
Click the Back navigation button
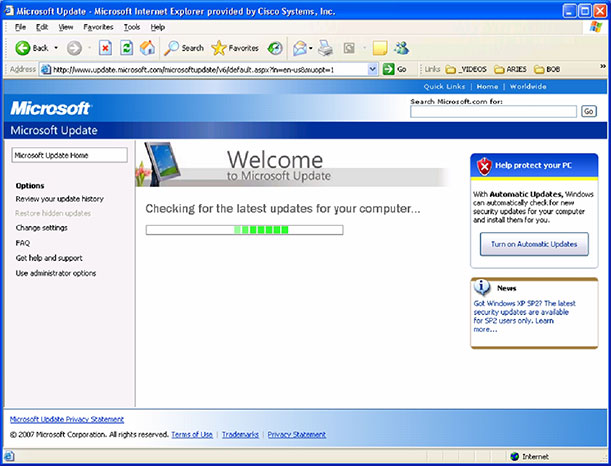(32, 47)
